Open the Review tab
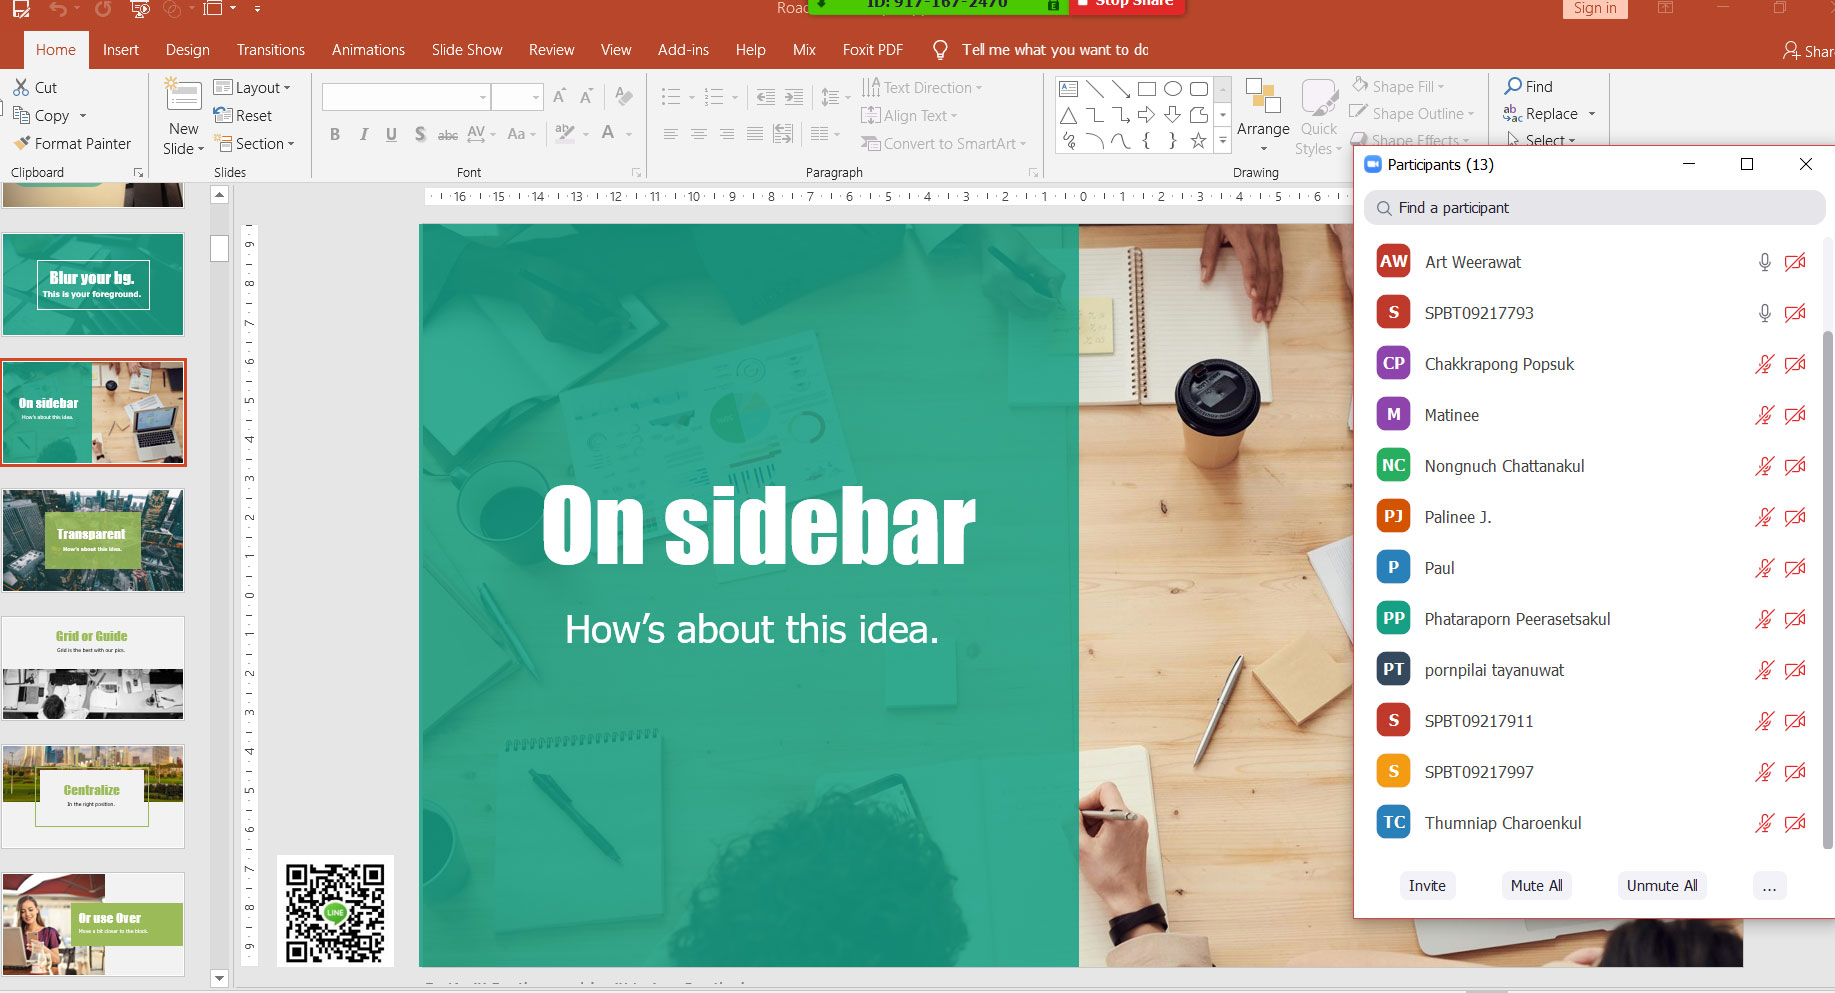The width and height of the screenshot is (1835, 993). [551, 50]
